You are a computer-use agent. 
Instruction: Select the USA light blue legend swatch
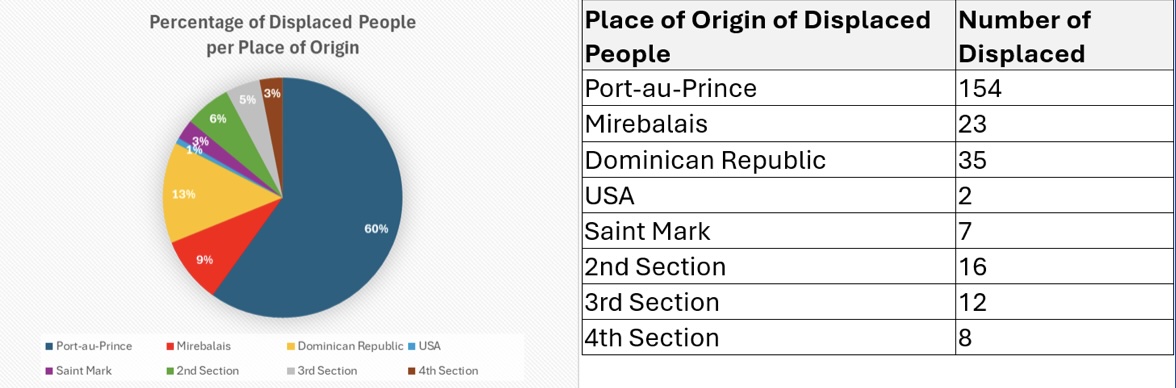tap(412, 346)
